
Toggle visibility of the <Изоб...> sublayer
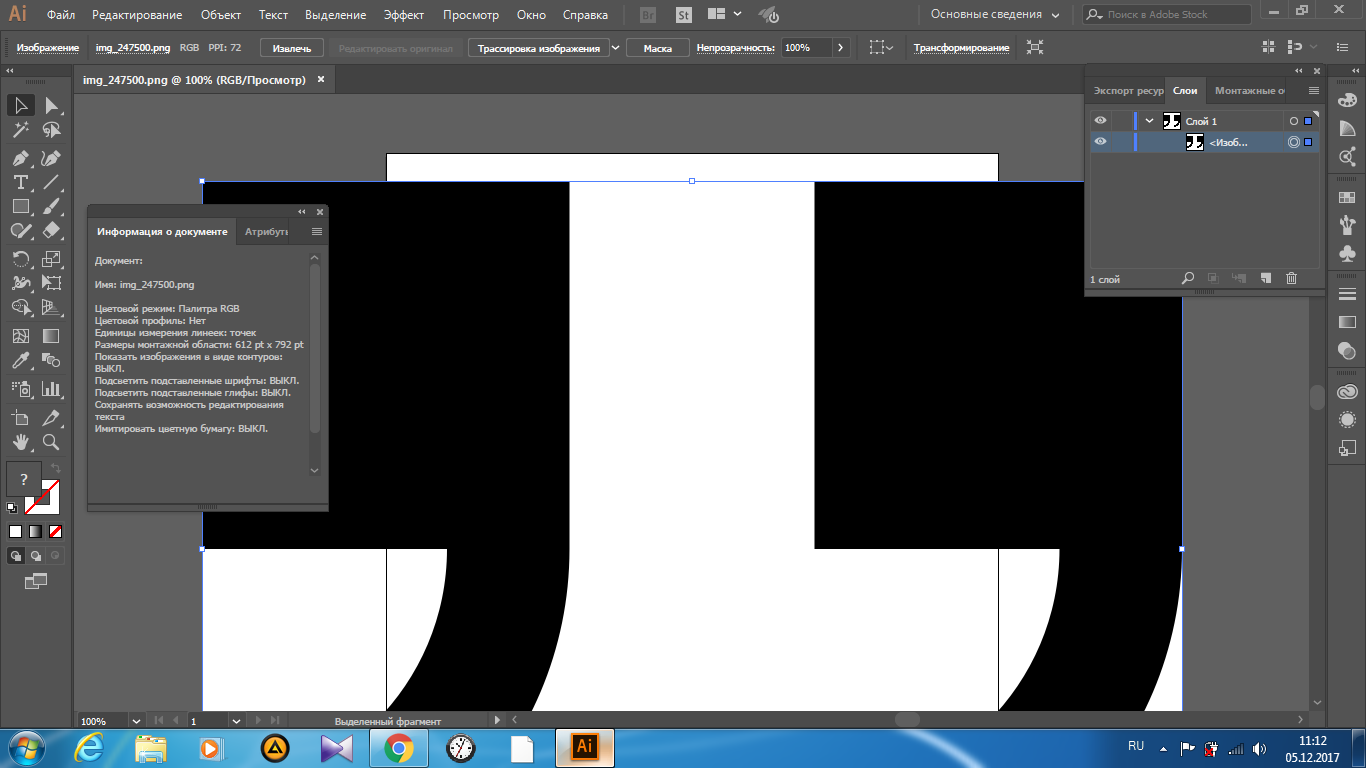click(x=1100, y=142)
